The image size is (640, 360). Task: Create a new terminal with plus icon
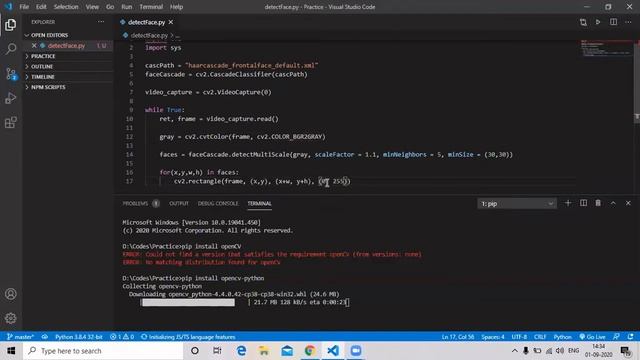[x=568, y=203]
